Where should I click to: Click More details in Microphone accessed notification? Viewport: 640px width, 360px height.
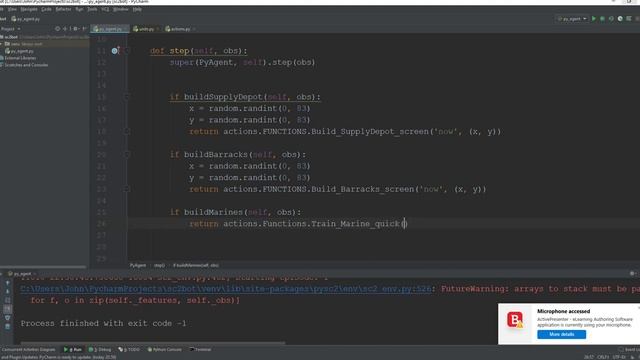click(x=561, y=335)
